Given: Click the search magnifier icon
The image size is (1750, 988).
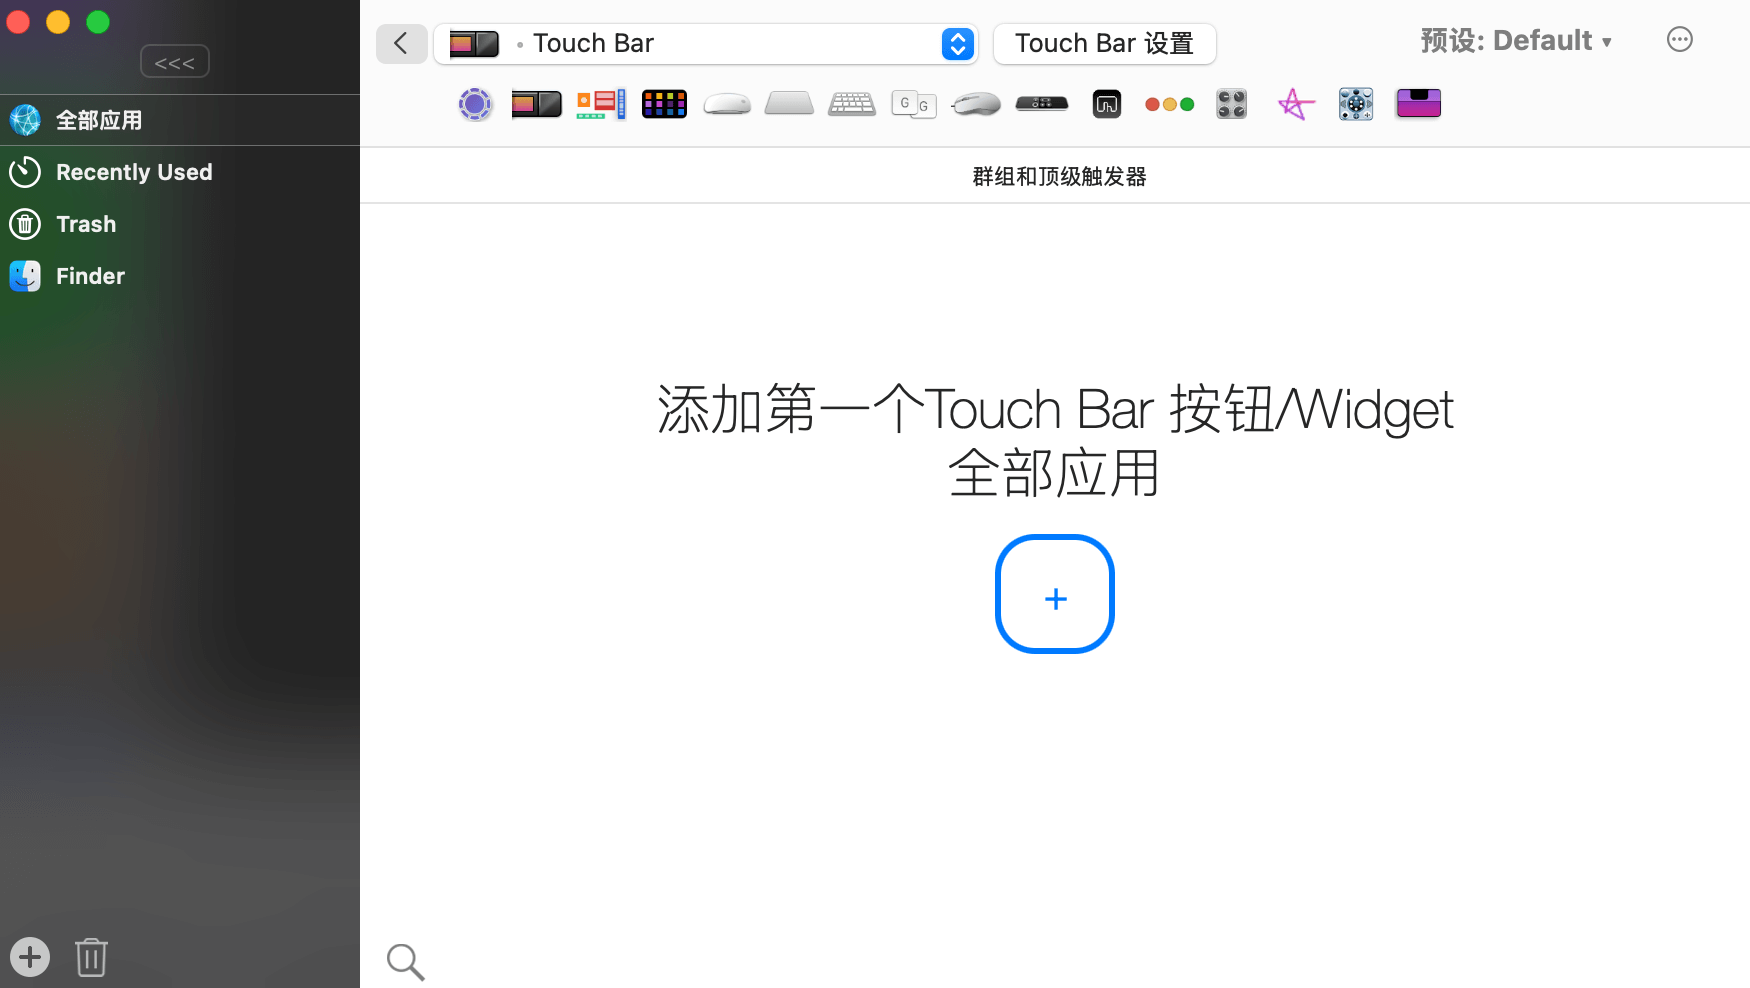Looking at the screenshot, I should pos(405,961).
